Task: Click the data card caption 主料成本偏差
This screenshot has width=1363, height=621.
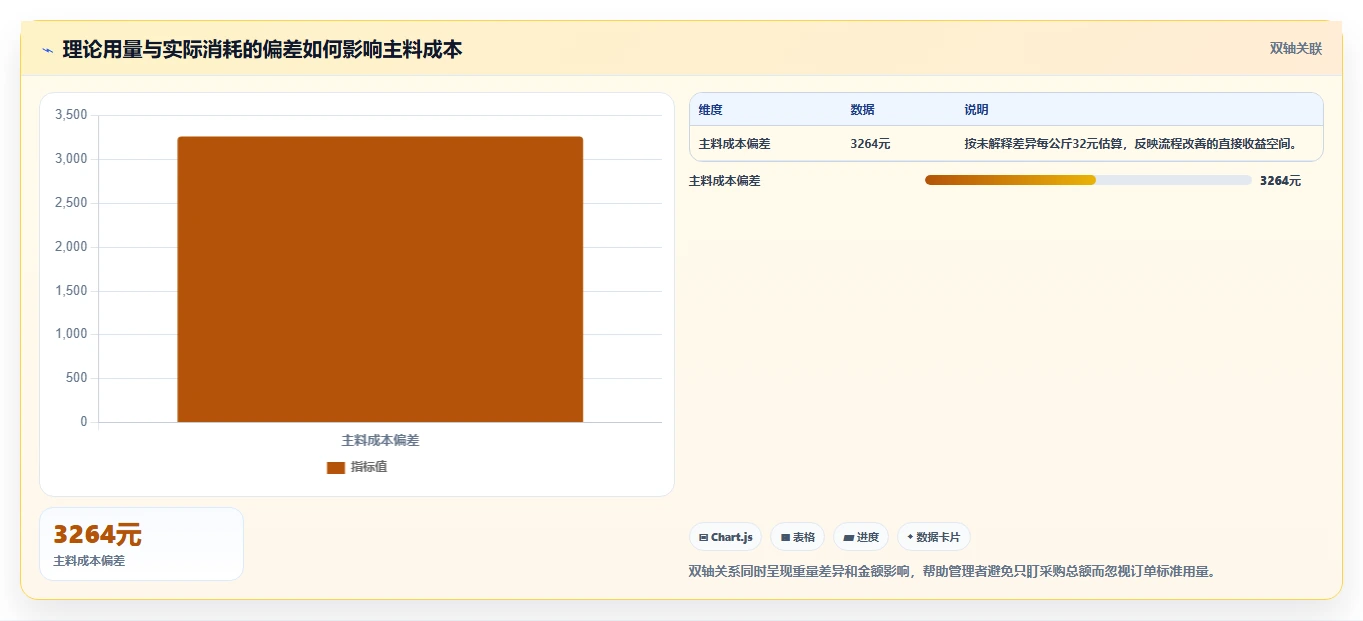Action: pyautogui.click(x=89, y=561)
